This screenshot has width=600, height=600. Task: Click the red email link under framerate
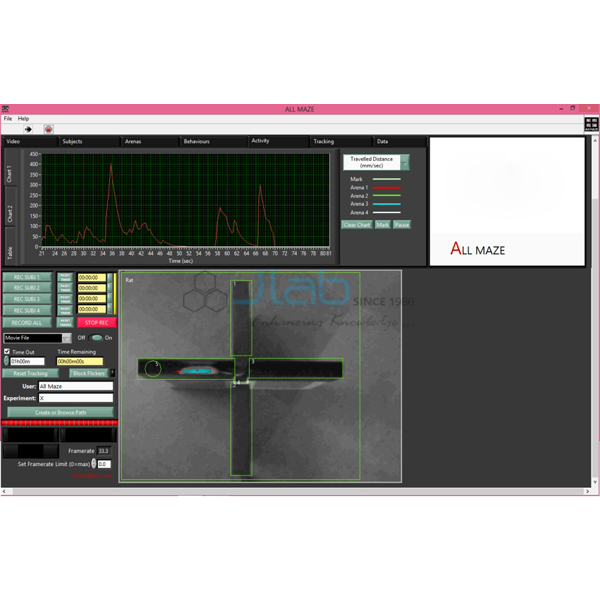click(x=92, y=476)
